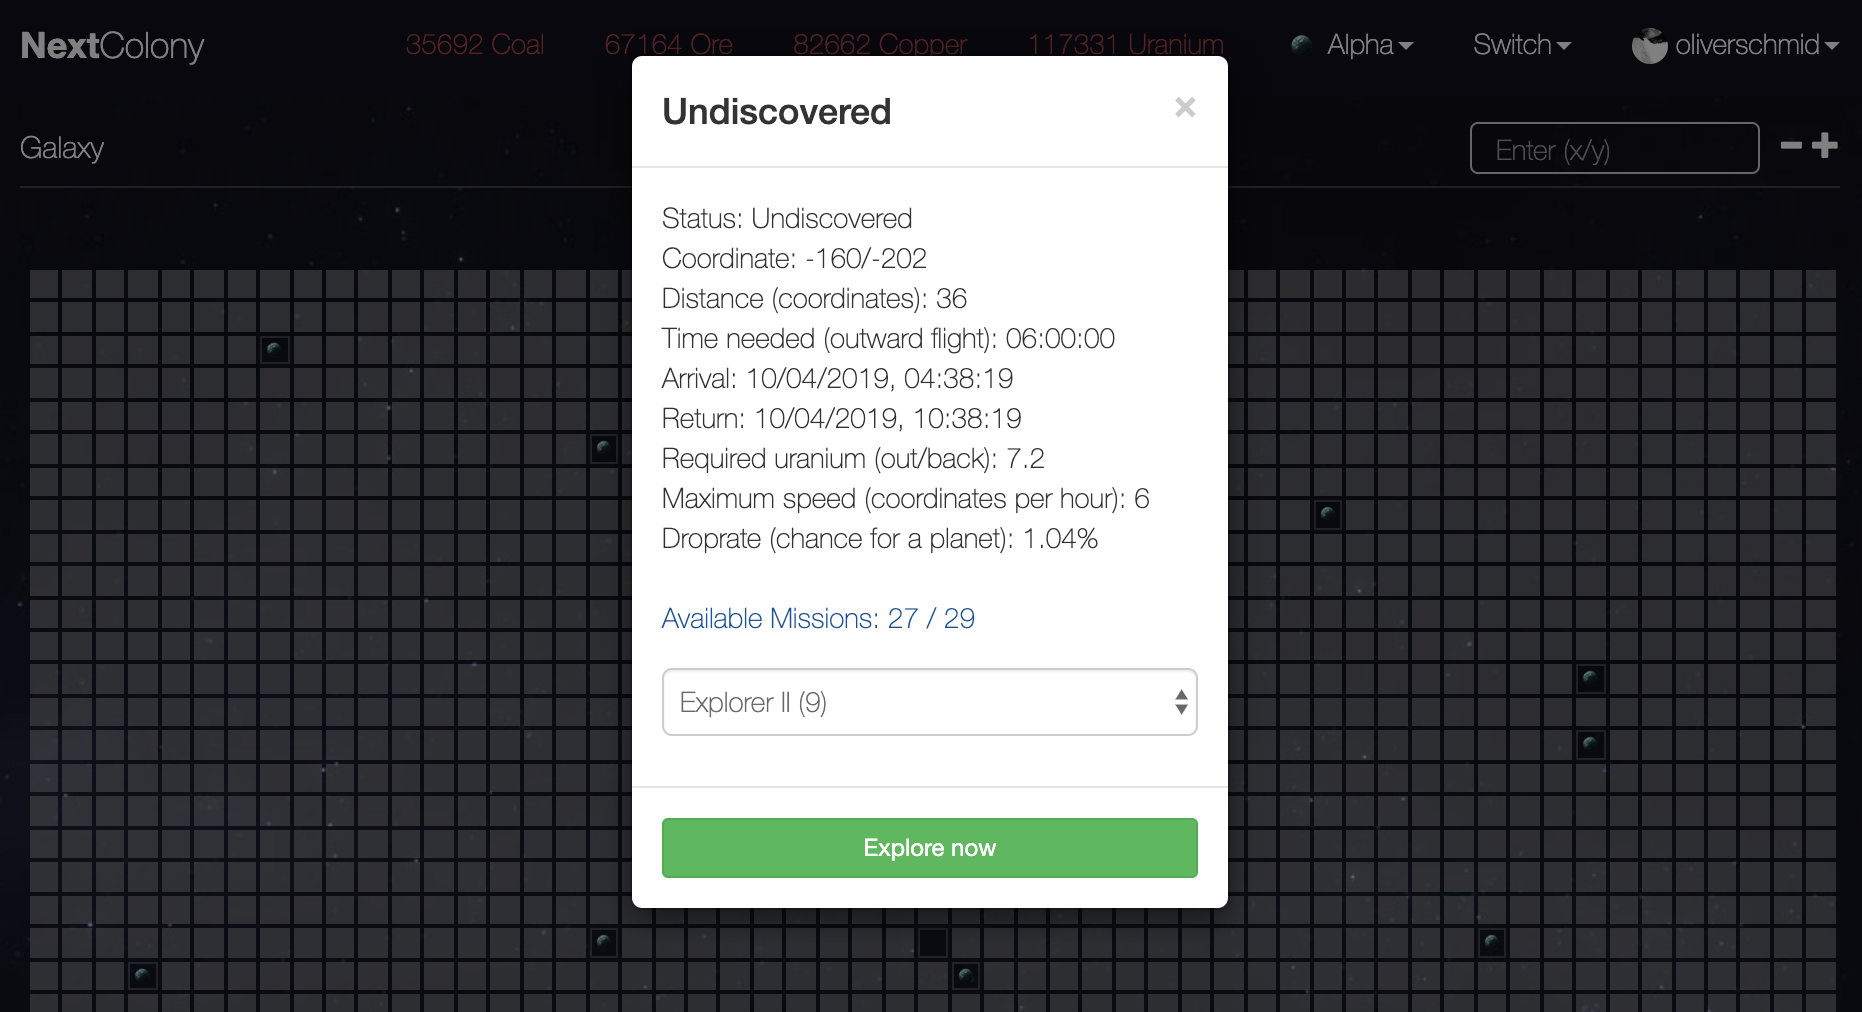The image size is (1862, 1012).
Task: Click the Coal resource counter
Action: (x=475, y=45)
